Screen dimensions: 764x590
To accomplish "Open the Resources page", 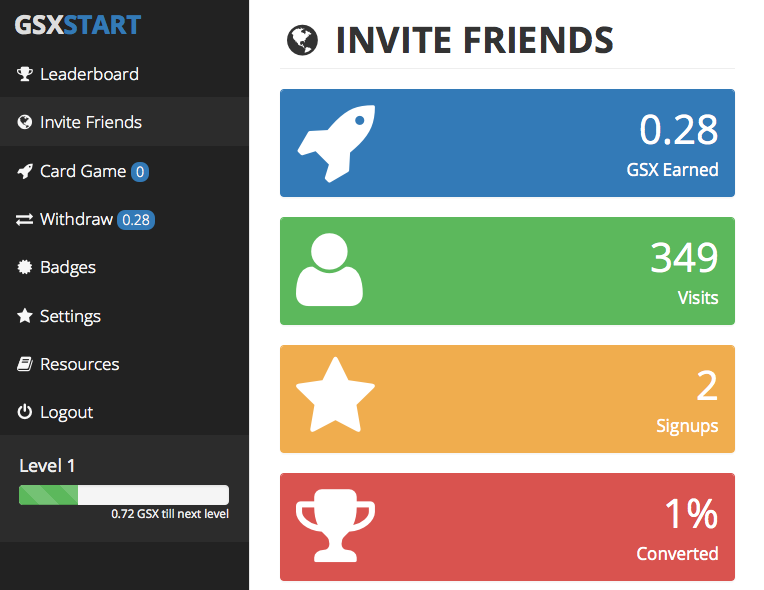I will pyautogui.click(x=79, y=364).
